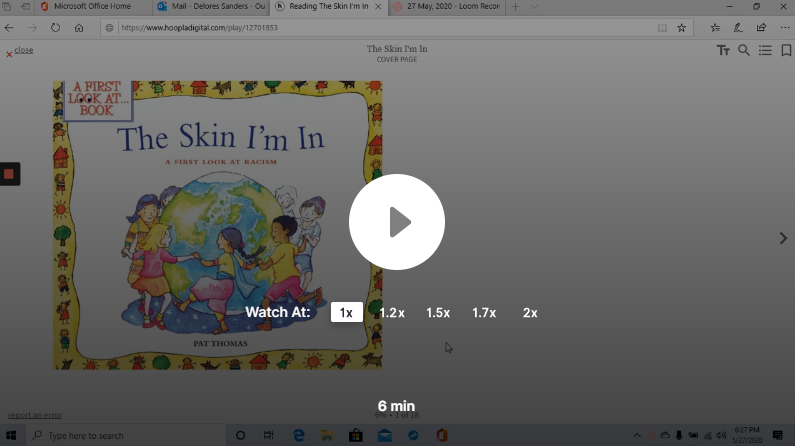Switch to 27 May, 2020 Loom tab
The height and width of the screenshot is (446, 795).
coord(447,7)
